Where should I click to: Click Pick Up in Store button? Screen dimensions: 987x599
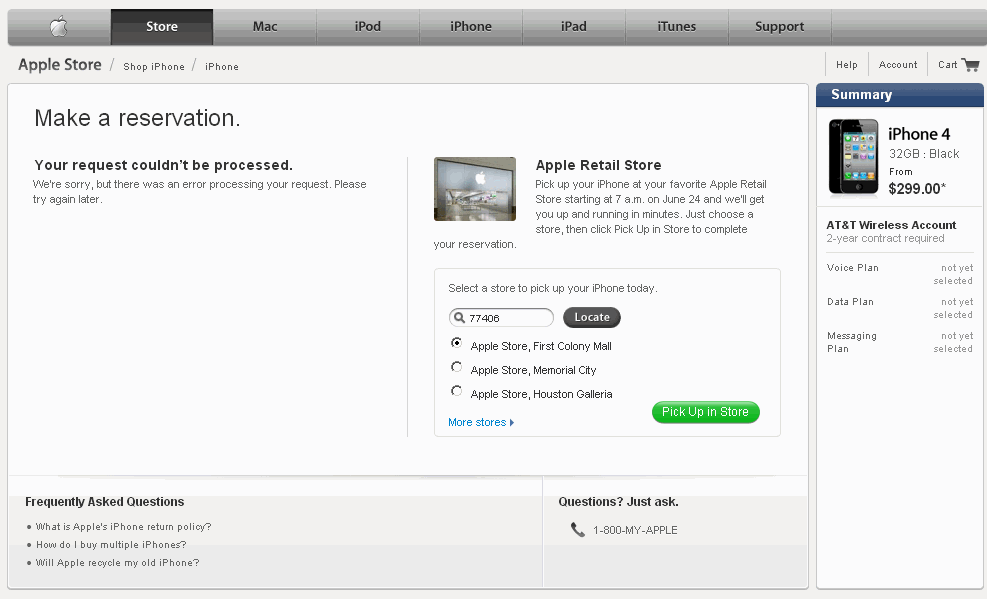[x=706, y=412]
